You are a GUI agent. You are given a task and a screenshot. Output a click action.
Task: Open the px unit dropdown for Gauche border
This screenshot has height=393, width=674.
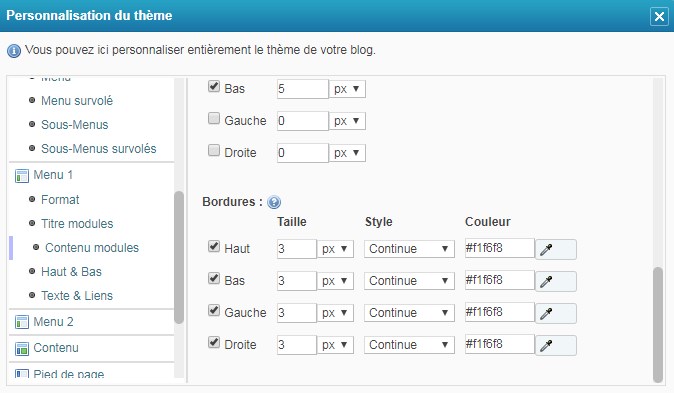coord(335,313)
